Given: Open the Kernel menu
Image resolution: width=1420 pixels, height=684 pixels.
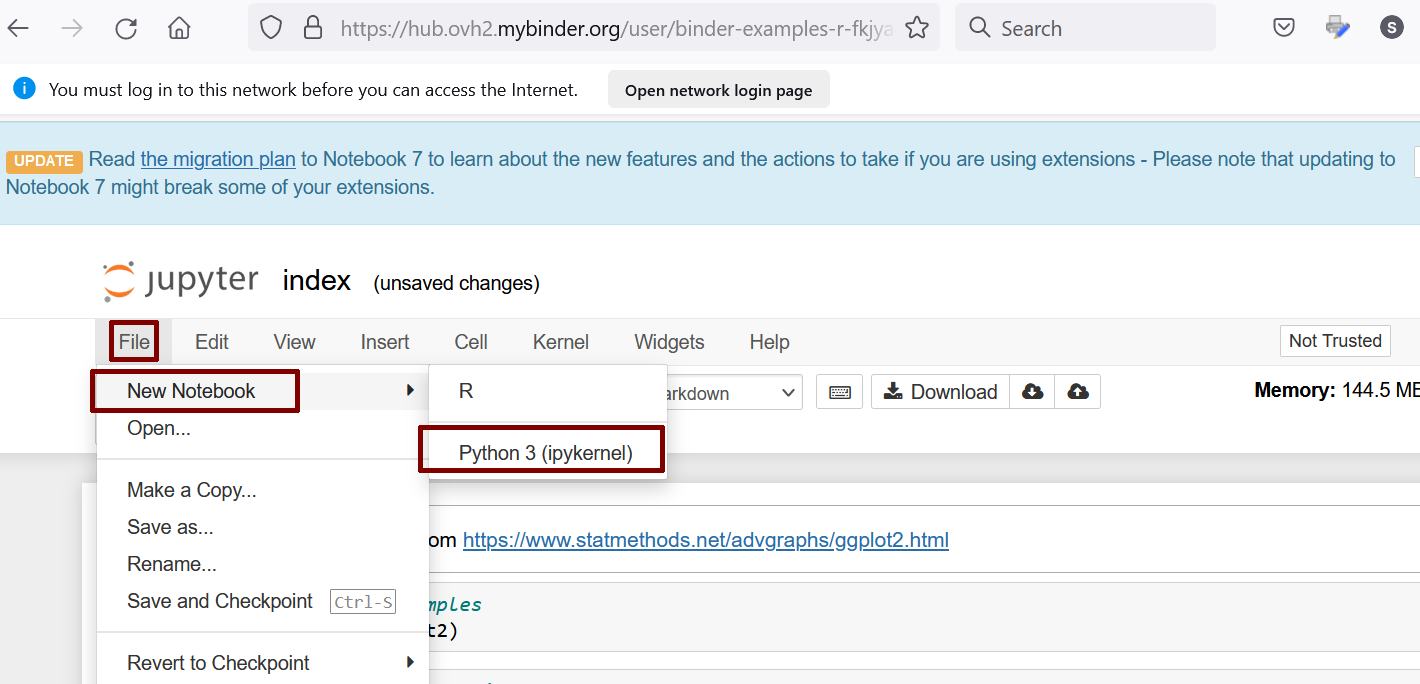Looking at the screenshot, I should click(x=561, y=342).
